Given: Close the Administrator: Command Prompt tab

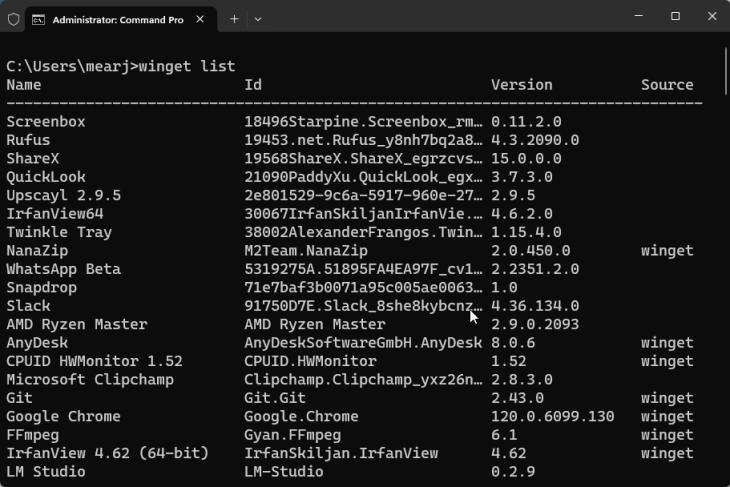Looking at the screenshot, I should (203, 19).
